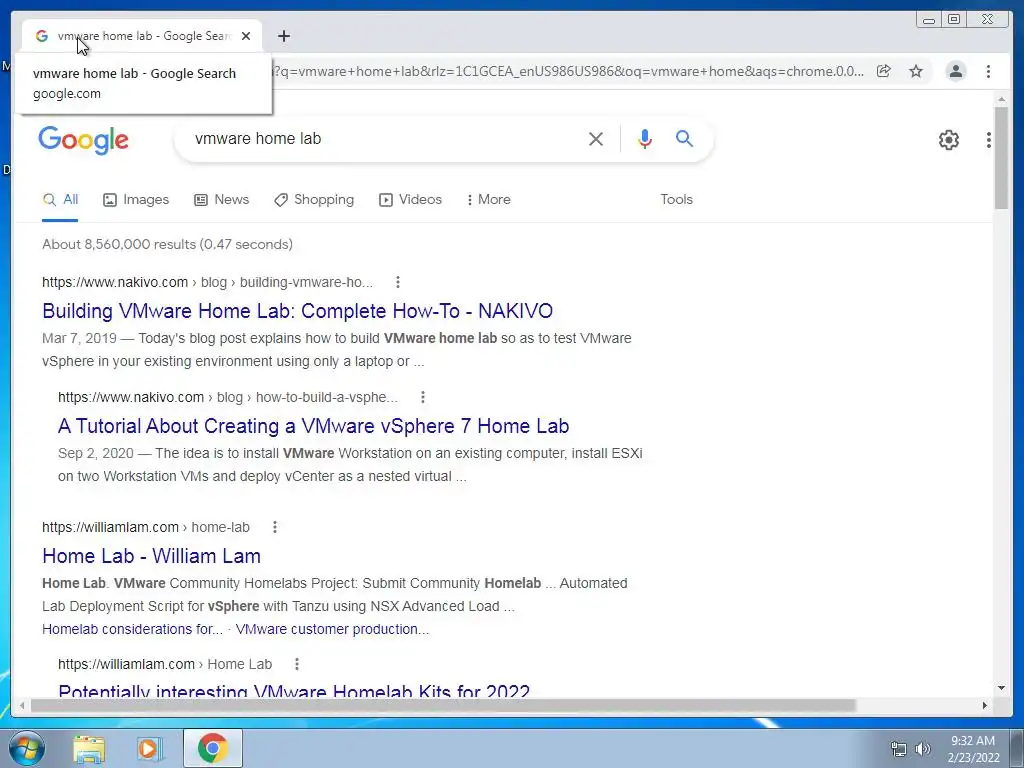Click horizontal scrollbar right arrow
1024x768 pixels.
tap(985, 705)
